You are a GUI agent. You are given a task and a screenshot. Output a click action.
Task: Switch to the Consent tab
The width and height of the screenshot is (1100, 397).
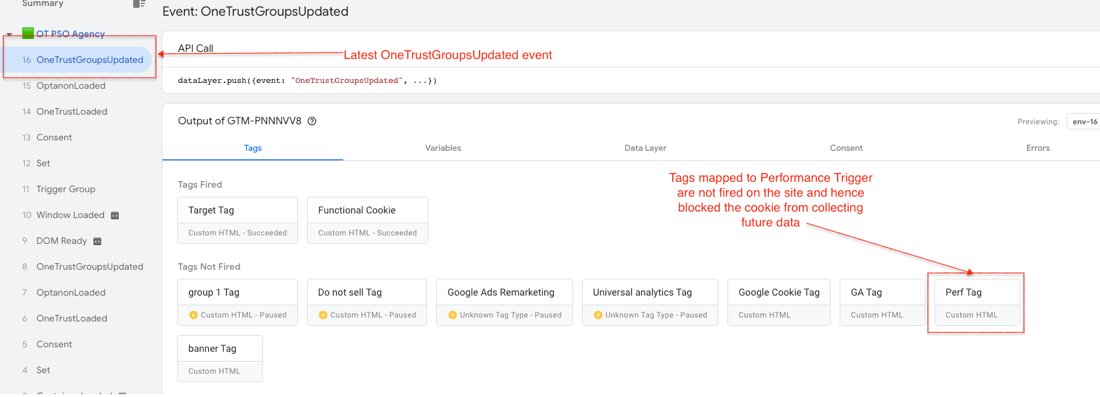pyautogui.click(x=846, y=148)
